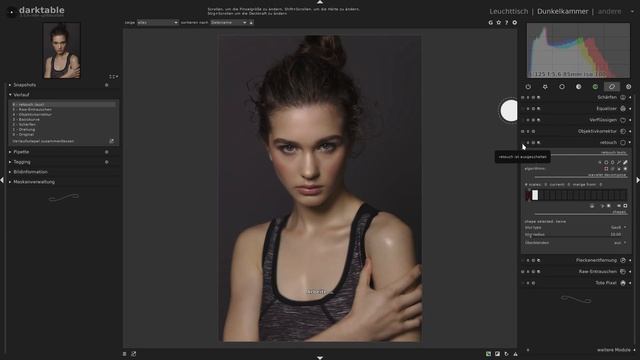
Task: Toggle overexposure indicator at bottom right
Action: pos(497,354)
